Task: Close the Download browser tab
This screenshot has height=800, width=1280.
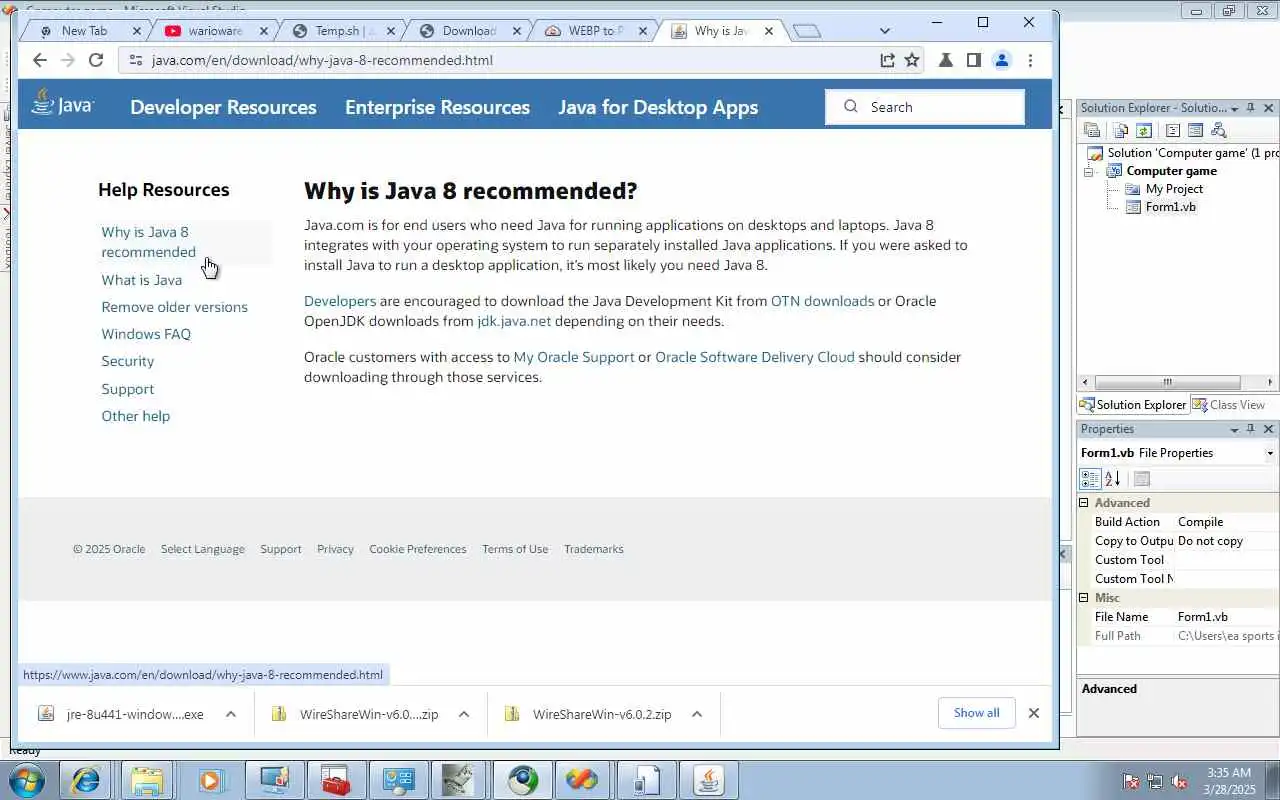Action: click(517, 31)
